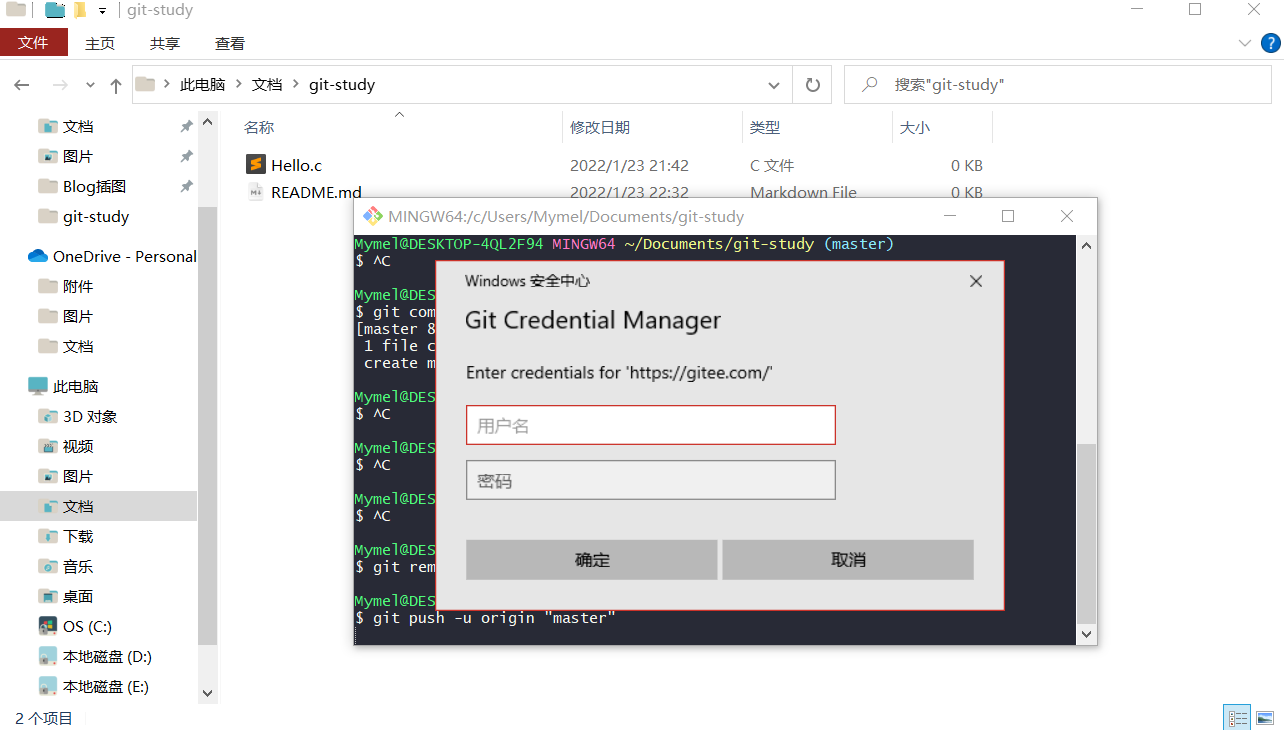Select the Hello.c file
Viewport: 1284px width, 730px height.
296,165
